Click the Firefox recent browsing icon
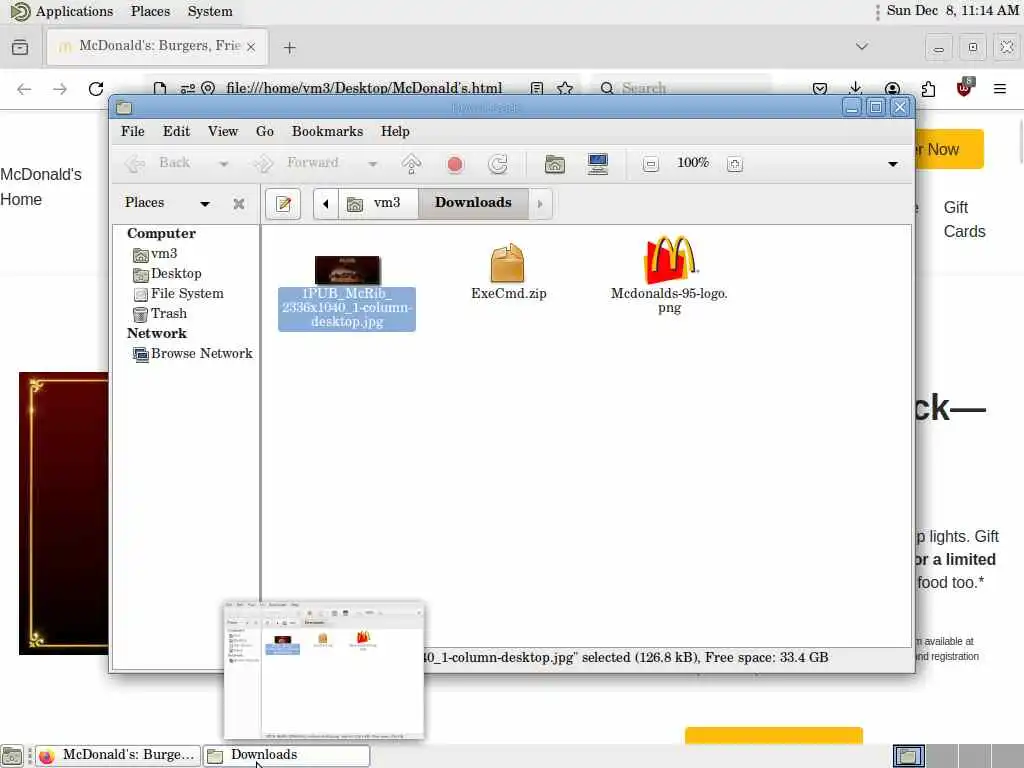The width and height of the screenshot is (1024, 768). (x=20, y=47)
